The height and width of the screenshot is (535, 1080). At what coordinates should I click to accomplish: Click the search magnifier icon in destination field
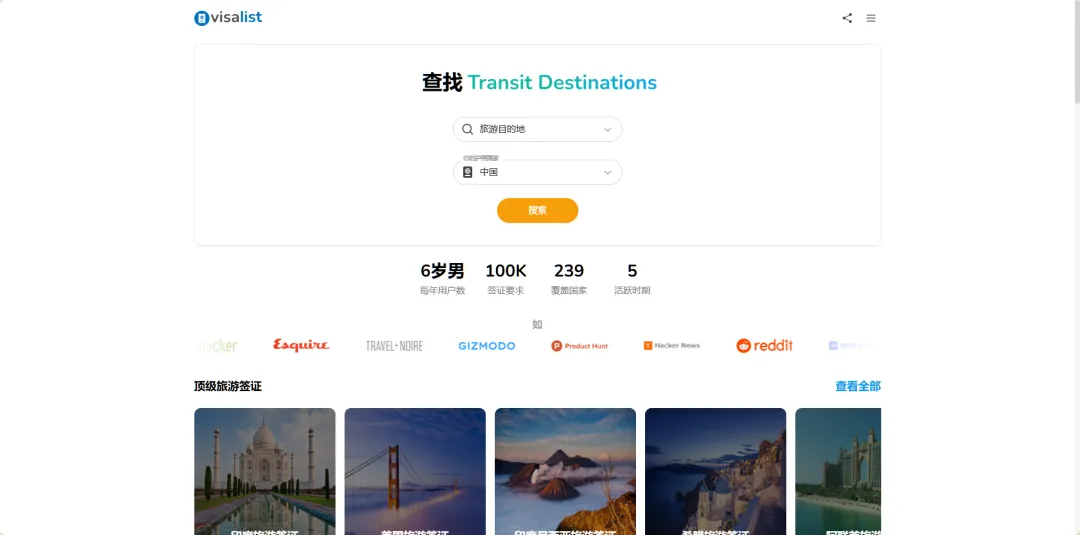468,129
